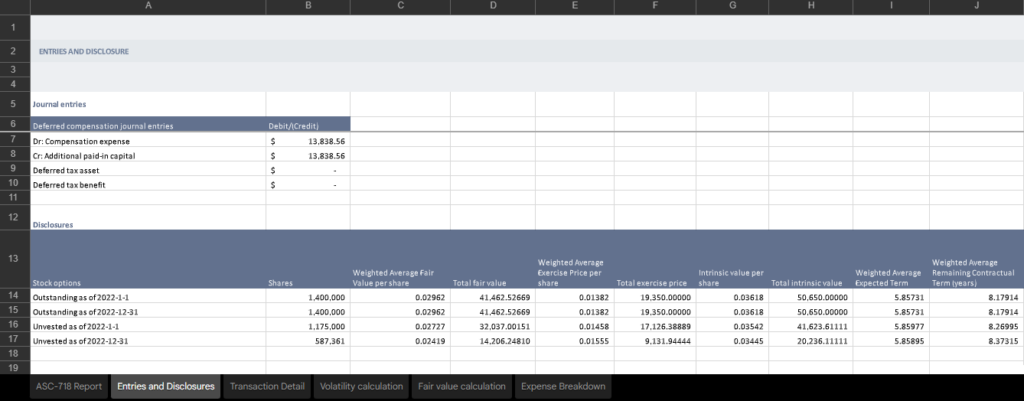Select row 17 header

[x=14, y=340]
